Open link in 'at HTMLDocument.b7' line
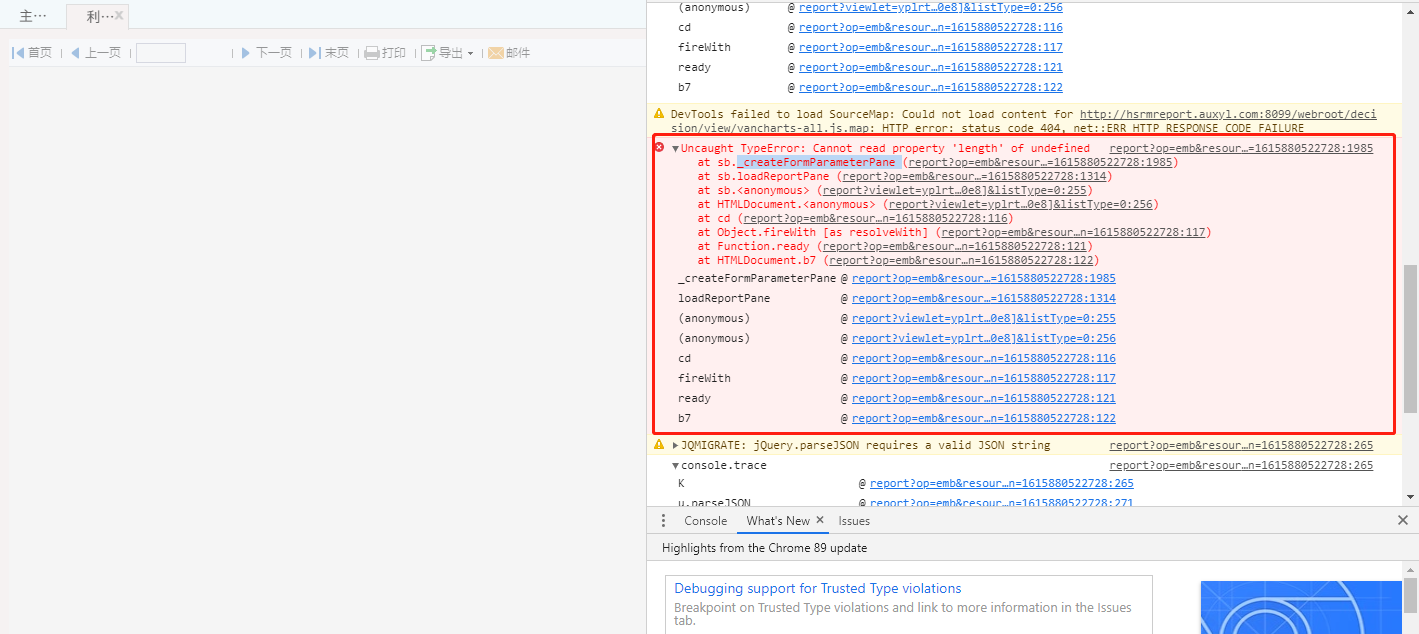Viewport: 1419px width, 634px height. click(960, 260)
